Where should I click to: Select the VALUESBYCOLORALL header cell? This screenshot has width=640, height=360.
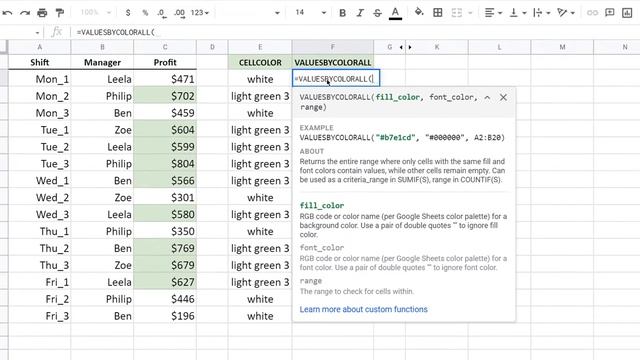[333, 62]
